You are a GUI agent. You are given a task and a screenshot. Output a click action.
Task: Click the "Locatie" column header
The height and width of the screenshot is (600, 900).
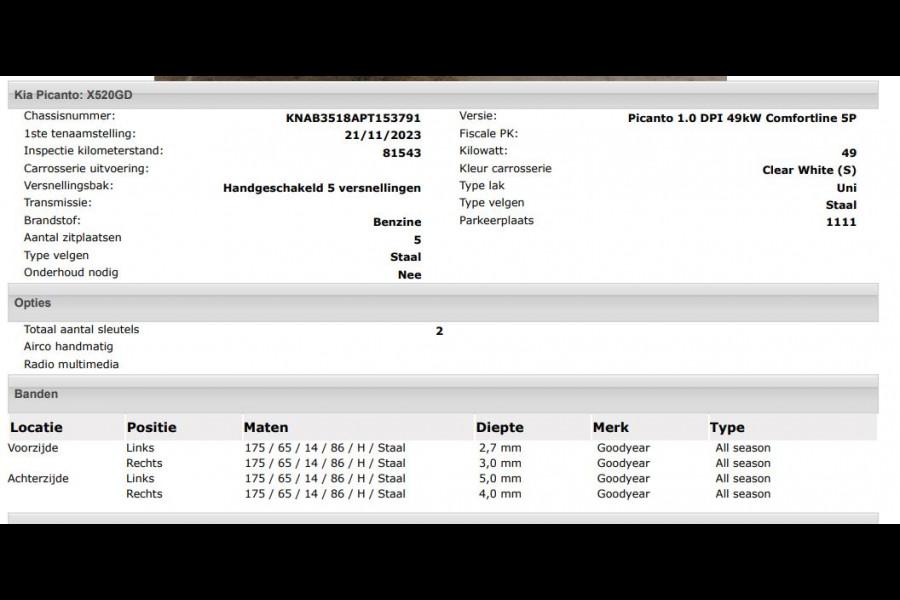coord(36,427)
